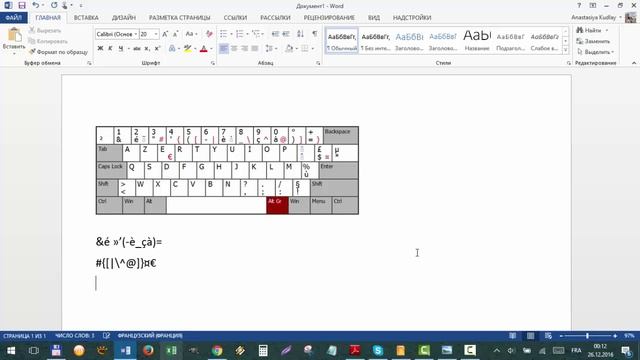Image resolution: width=640 pixels, height=360 pixels.
Task: Click Format Painter (Формат по образцу)
Action: pyautogui.click(x=58, y=52)
